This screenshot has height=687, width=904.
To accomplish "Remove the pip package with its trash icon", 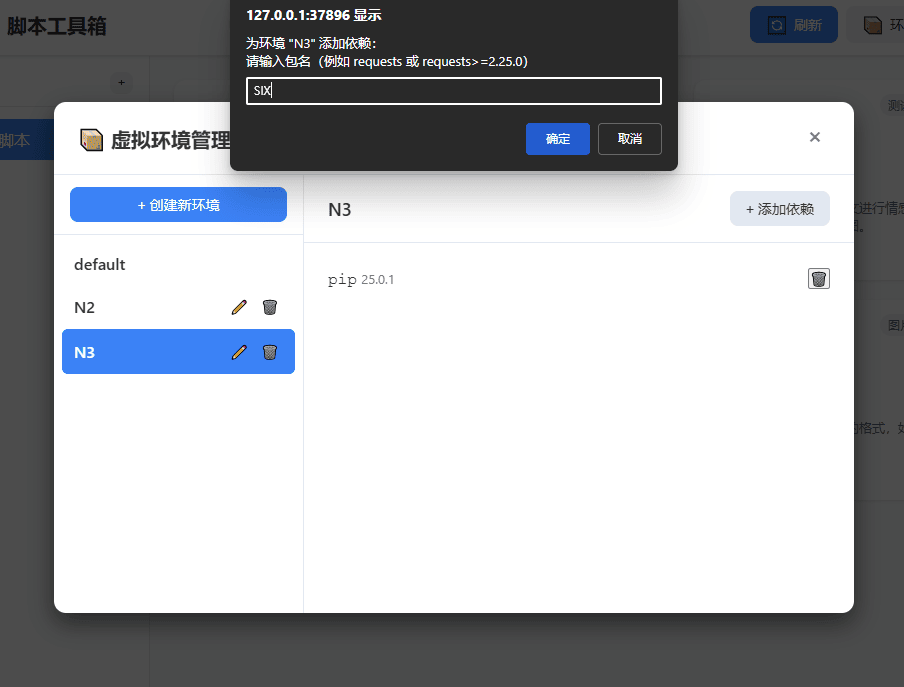I will [x=818, y=278].
